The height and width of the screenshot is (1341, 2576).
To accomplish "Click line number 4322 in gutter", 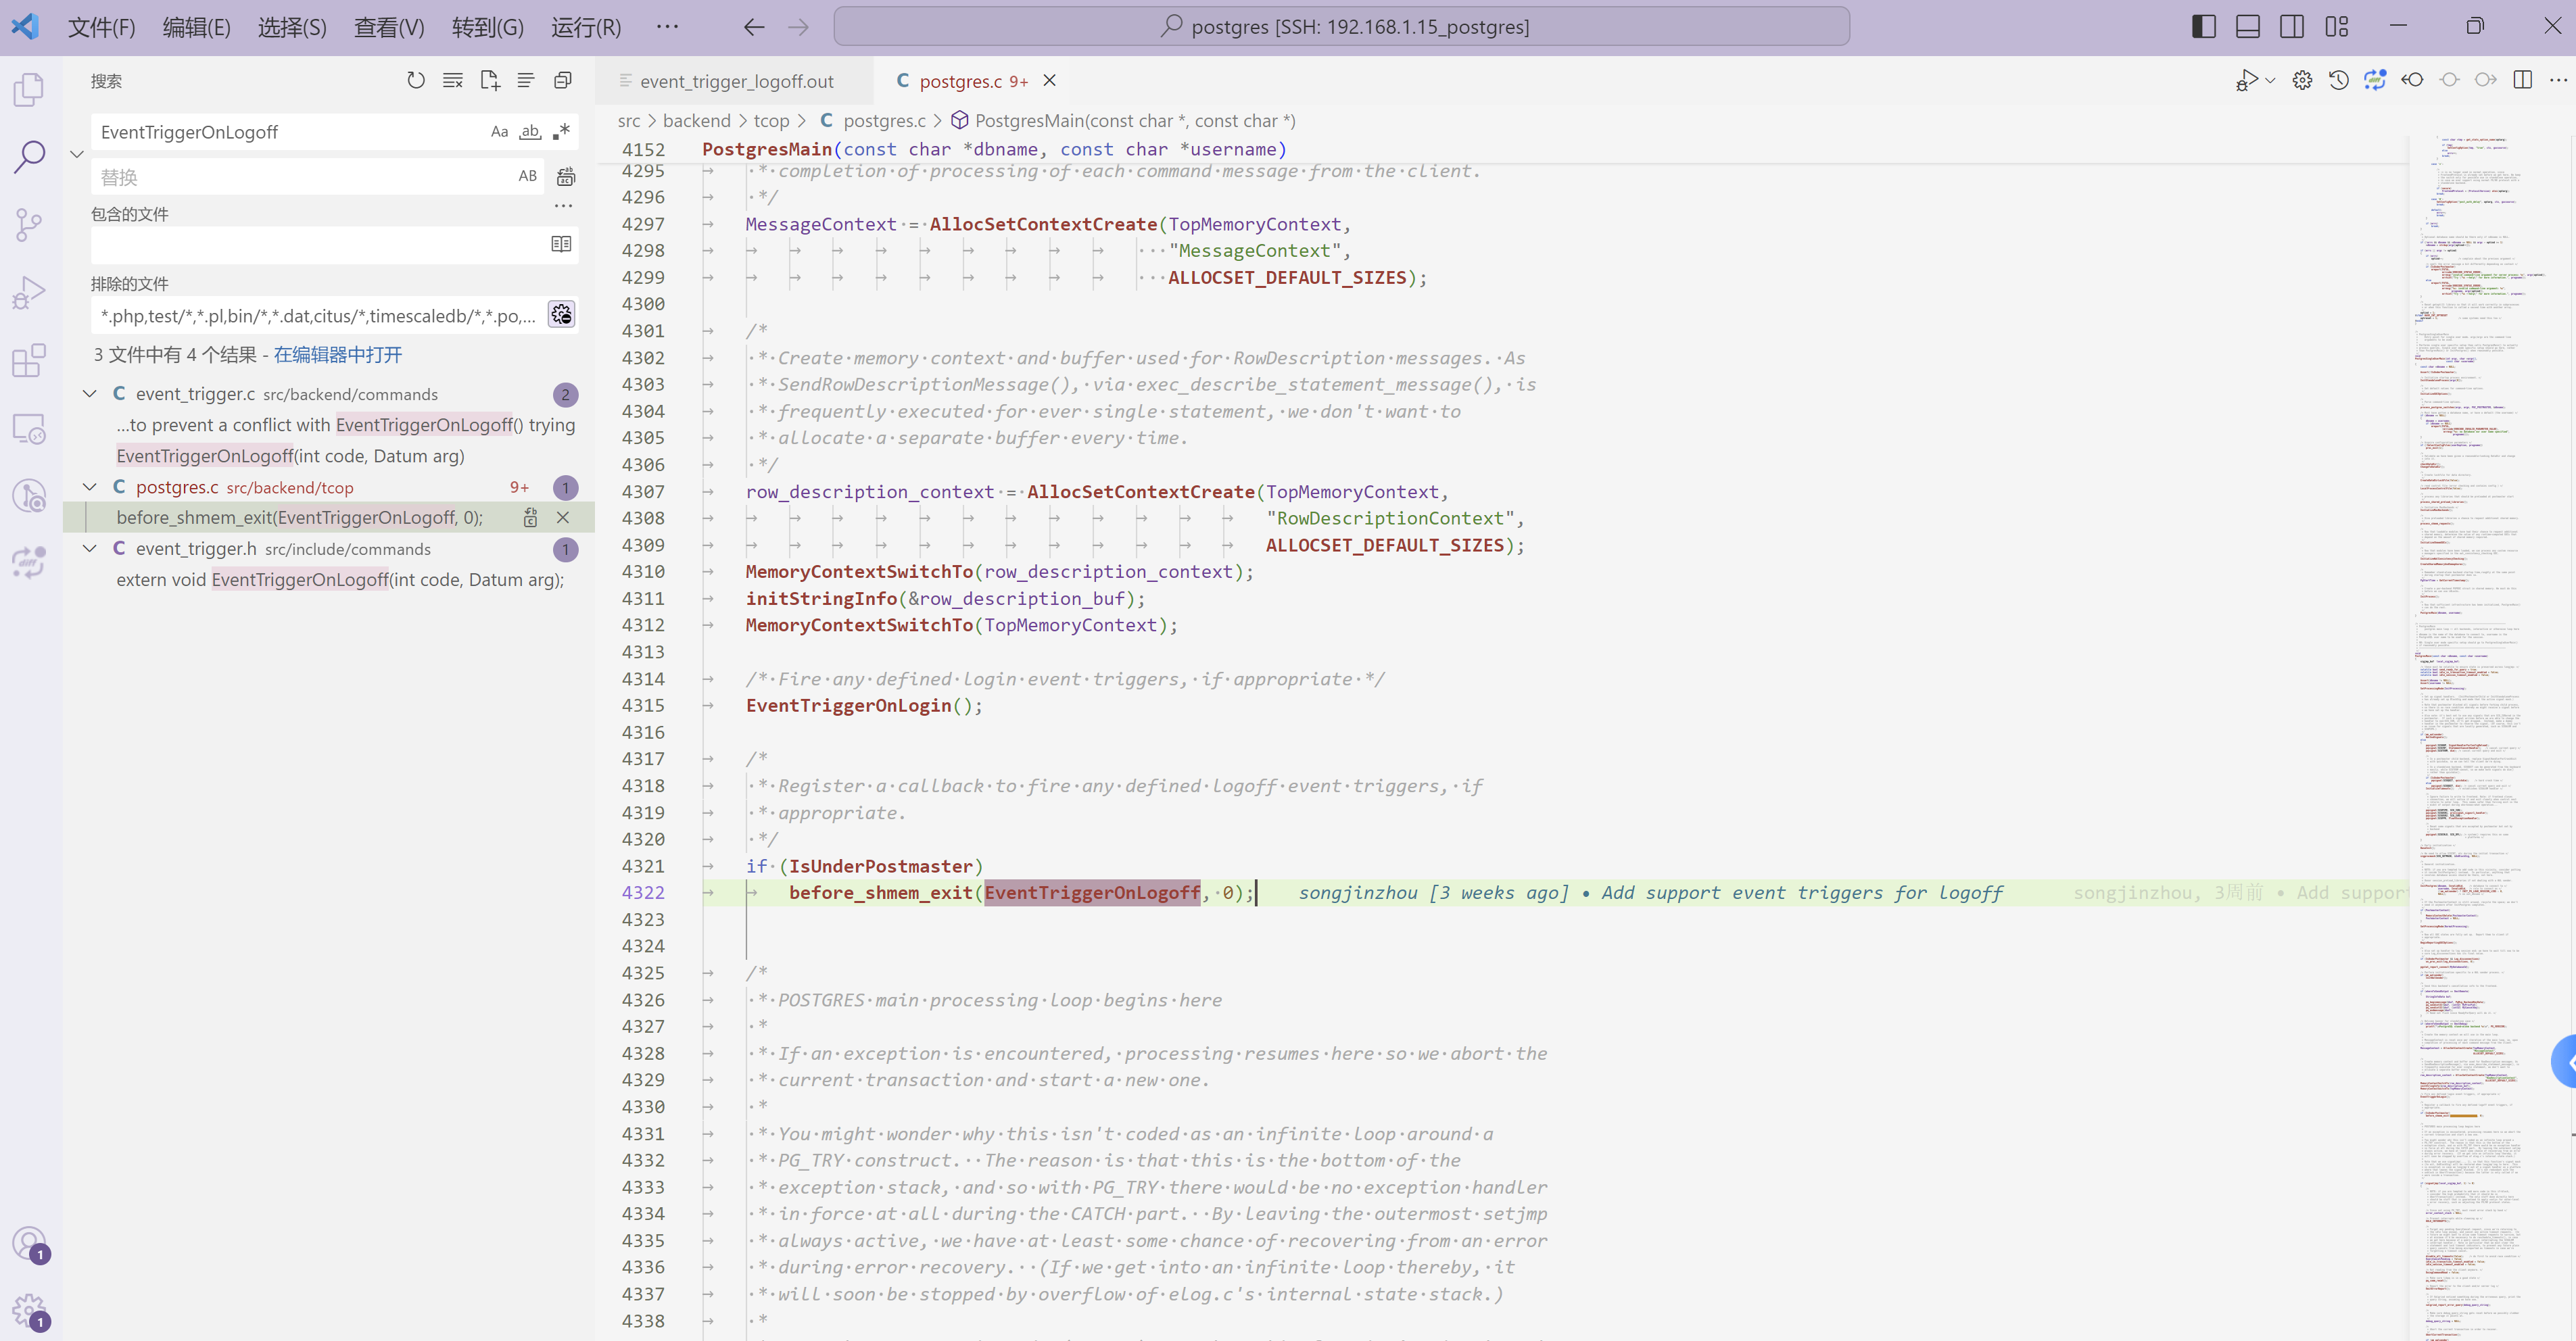I will [x=643, y=893].
